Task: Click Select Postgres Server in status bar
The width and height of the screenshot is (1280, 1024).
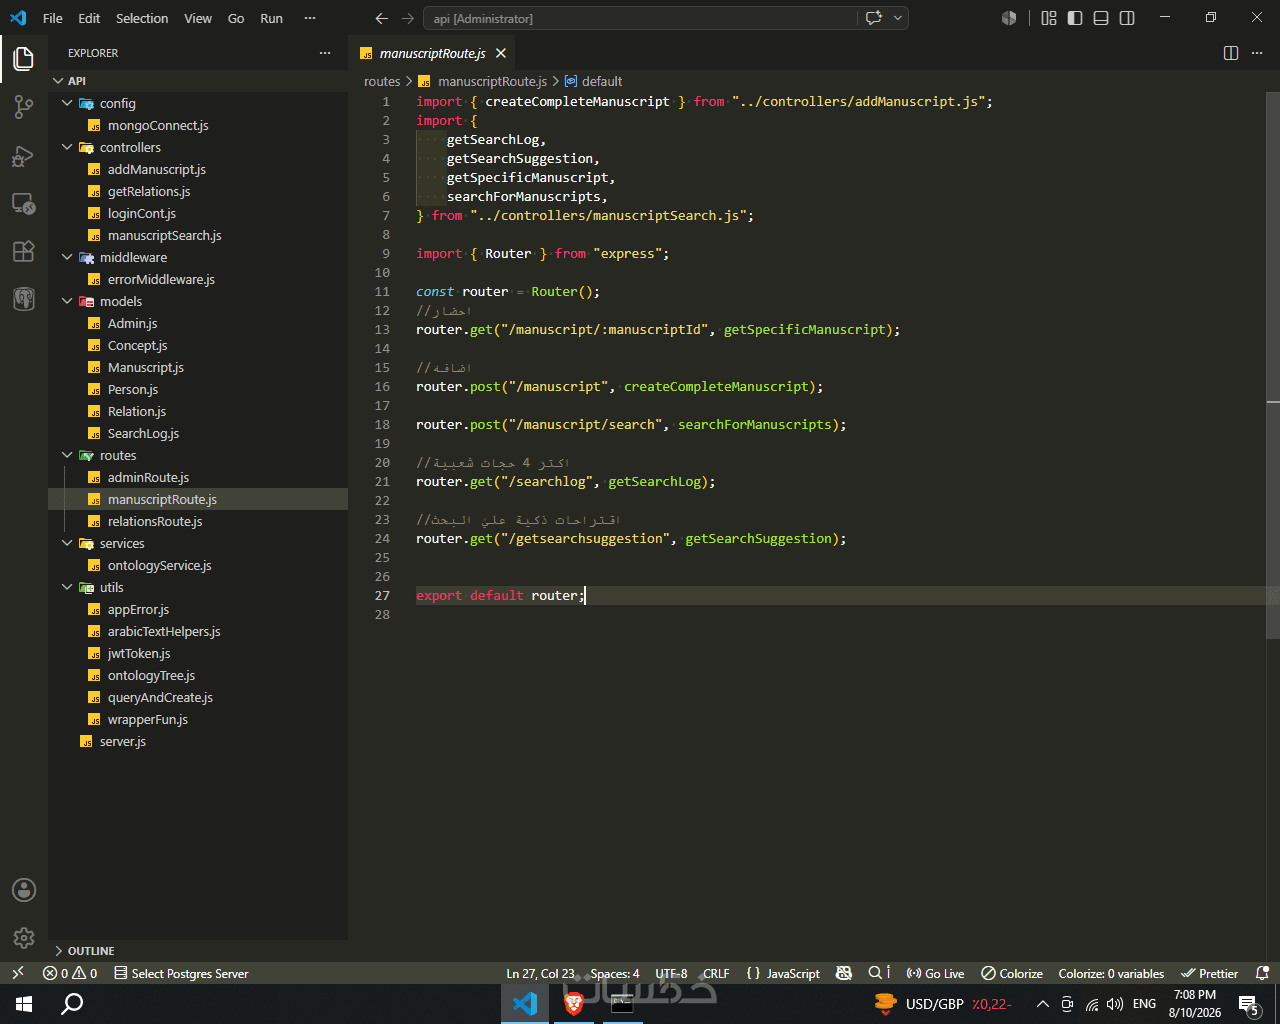Action: click(x=181, y=973)
